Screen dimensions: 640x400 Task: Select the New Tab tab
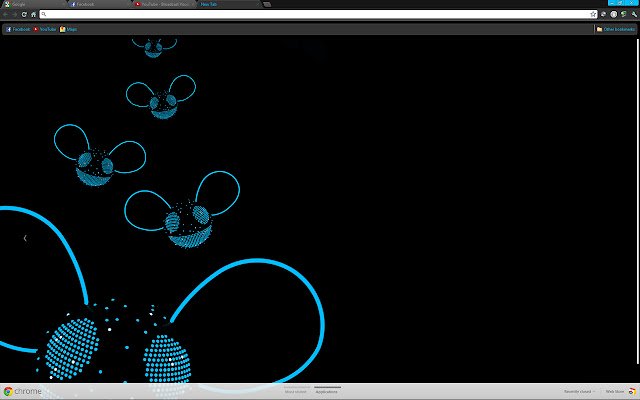coord(229,4)
